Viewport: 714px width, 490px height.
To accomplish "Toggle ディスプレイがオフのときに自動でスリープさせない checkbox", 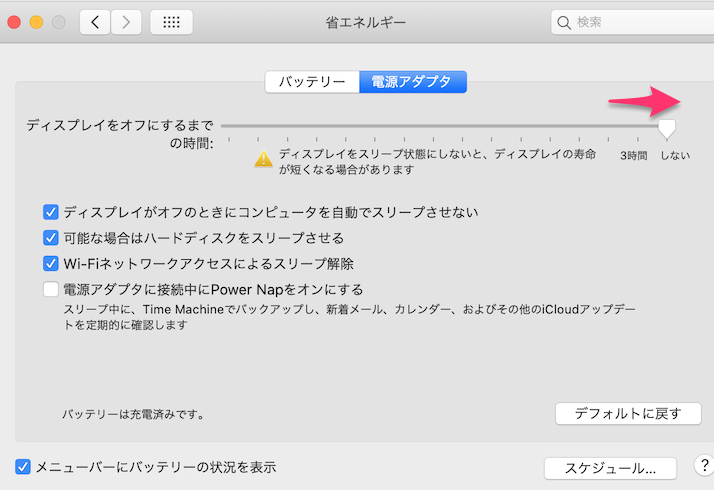I will pyautogui.click(x=51, y=212).
